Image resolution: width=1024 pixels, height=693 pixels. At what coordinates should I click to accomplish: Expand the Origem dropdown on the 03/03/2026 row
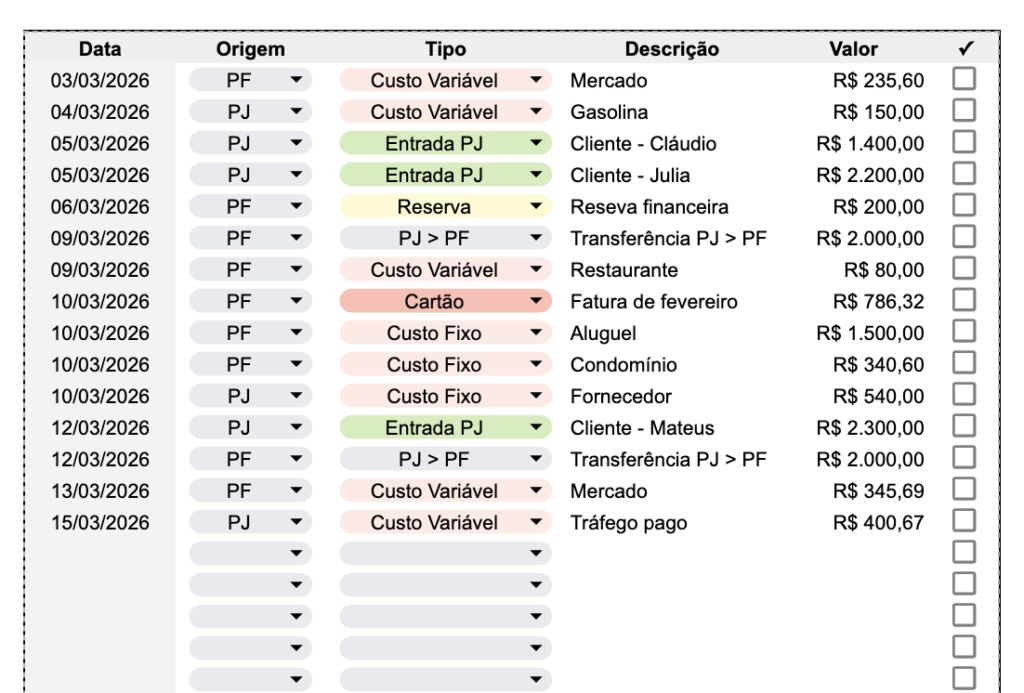295,81
